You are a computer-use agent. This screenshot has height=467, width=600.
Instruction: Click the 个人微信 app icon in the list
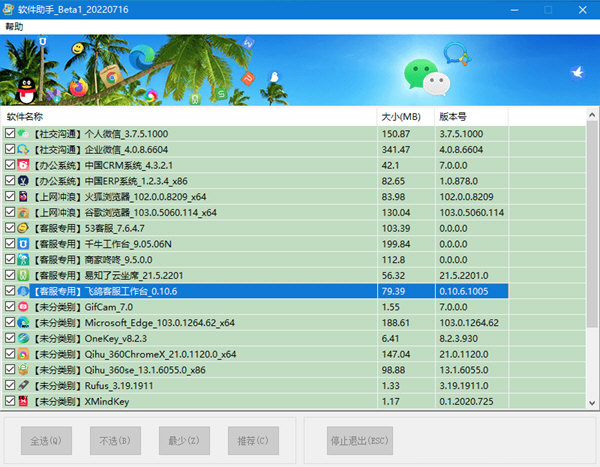[x=24, y=134]
